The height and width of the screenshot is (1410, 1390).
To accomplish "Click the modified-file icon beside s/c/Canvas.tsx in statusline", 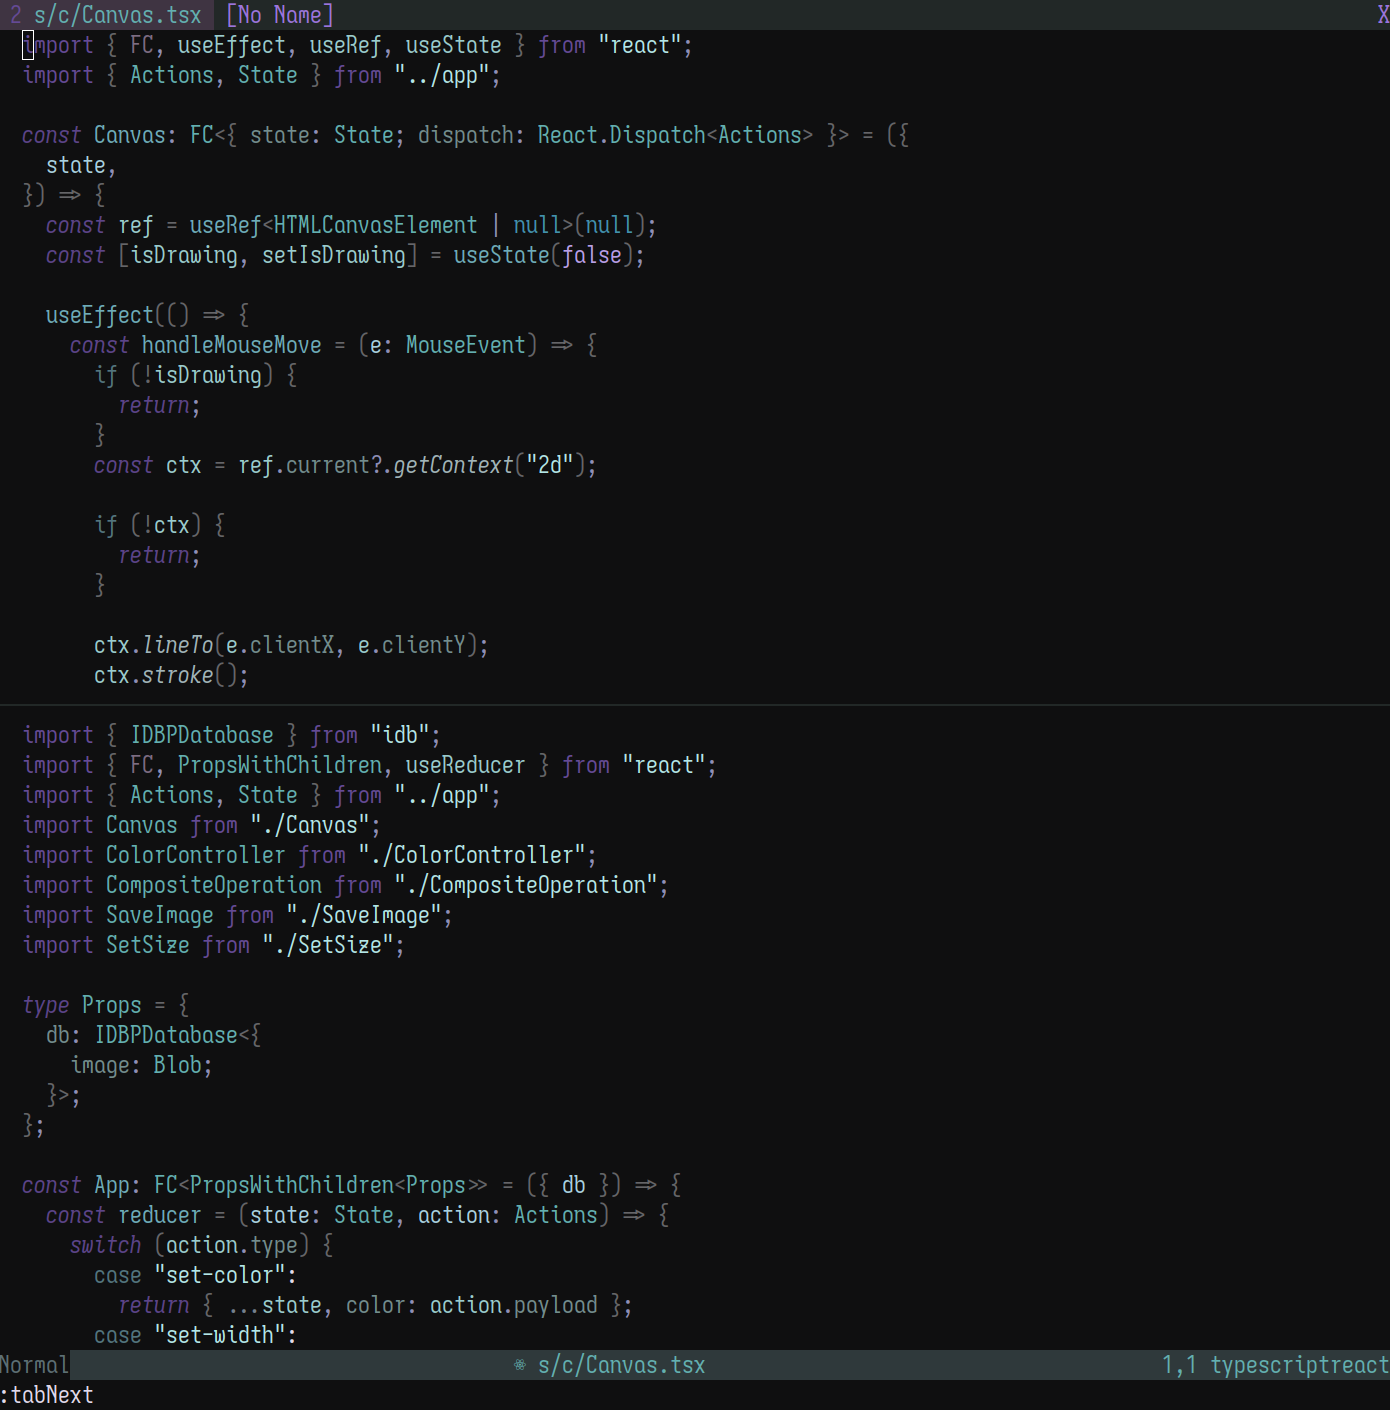I will 517,1364.
